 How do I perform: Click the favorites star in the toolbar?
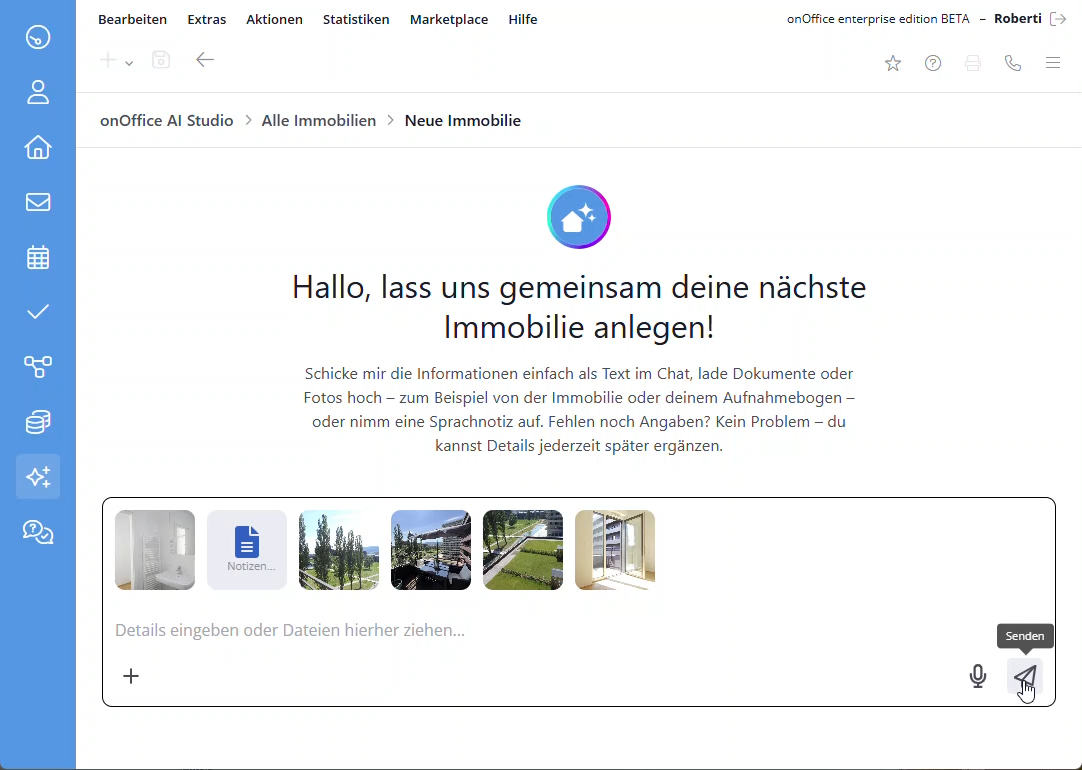tap(893, 63)
